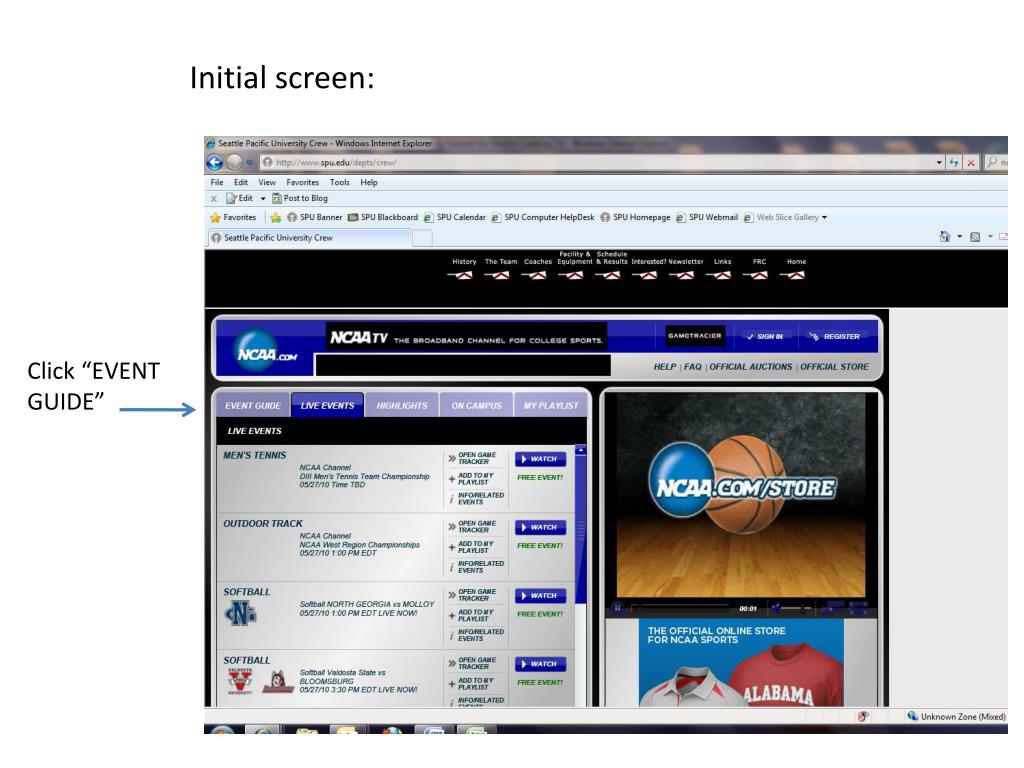Click the video progress seek bar

(x=682, y=608)
